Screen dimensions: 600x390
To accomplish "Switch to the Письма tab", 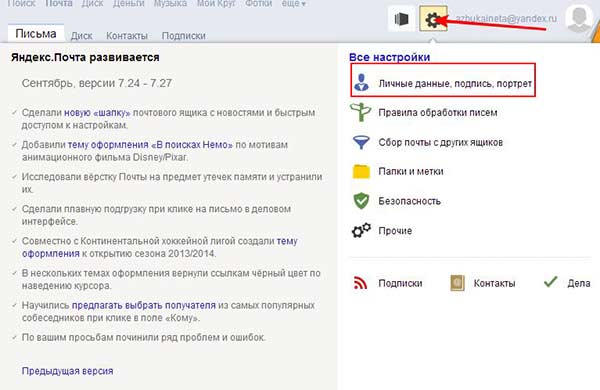I will pyautogui.click(x=36, y=34).
